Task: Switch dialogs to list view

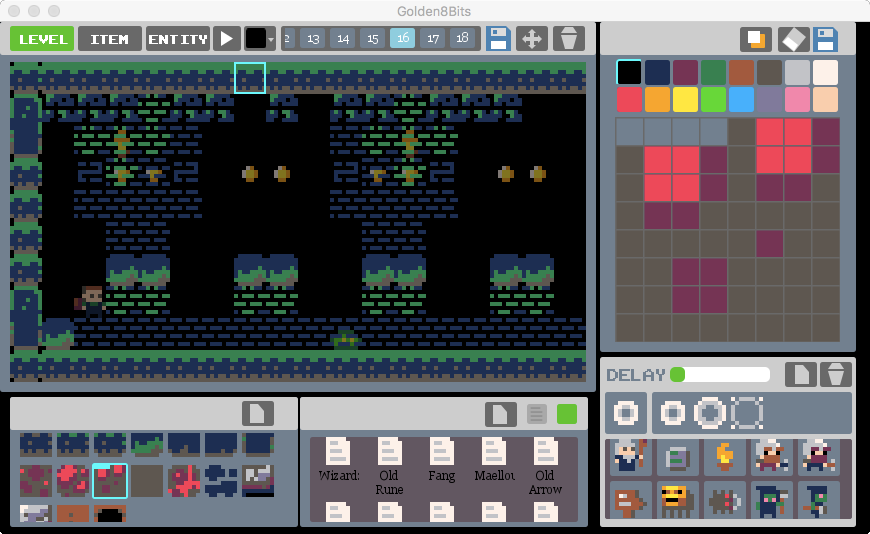Action: pos(537,414)
